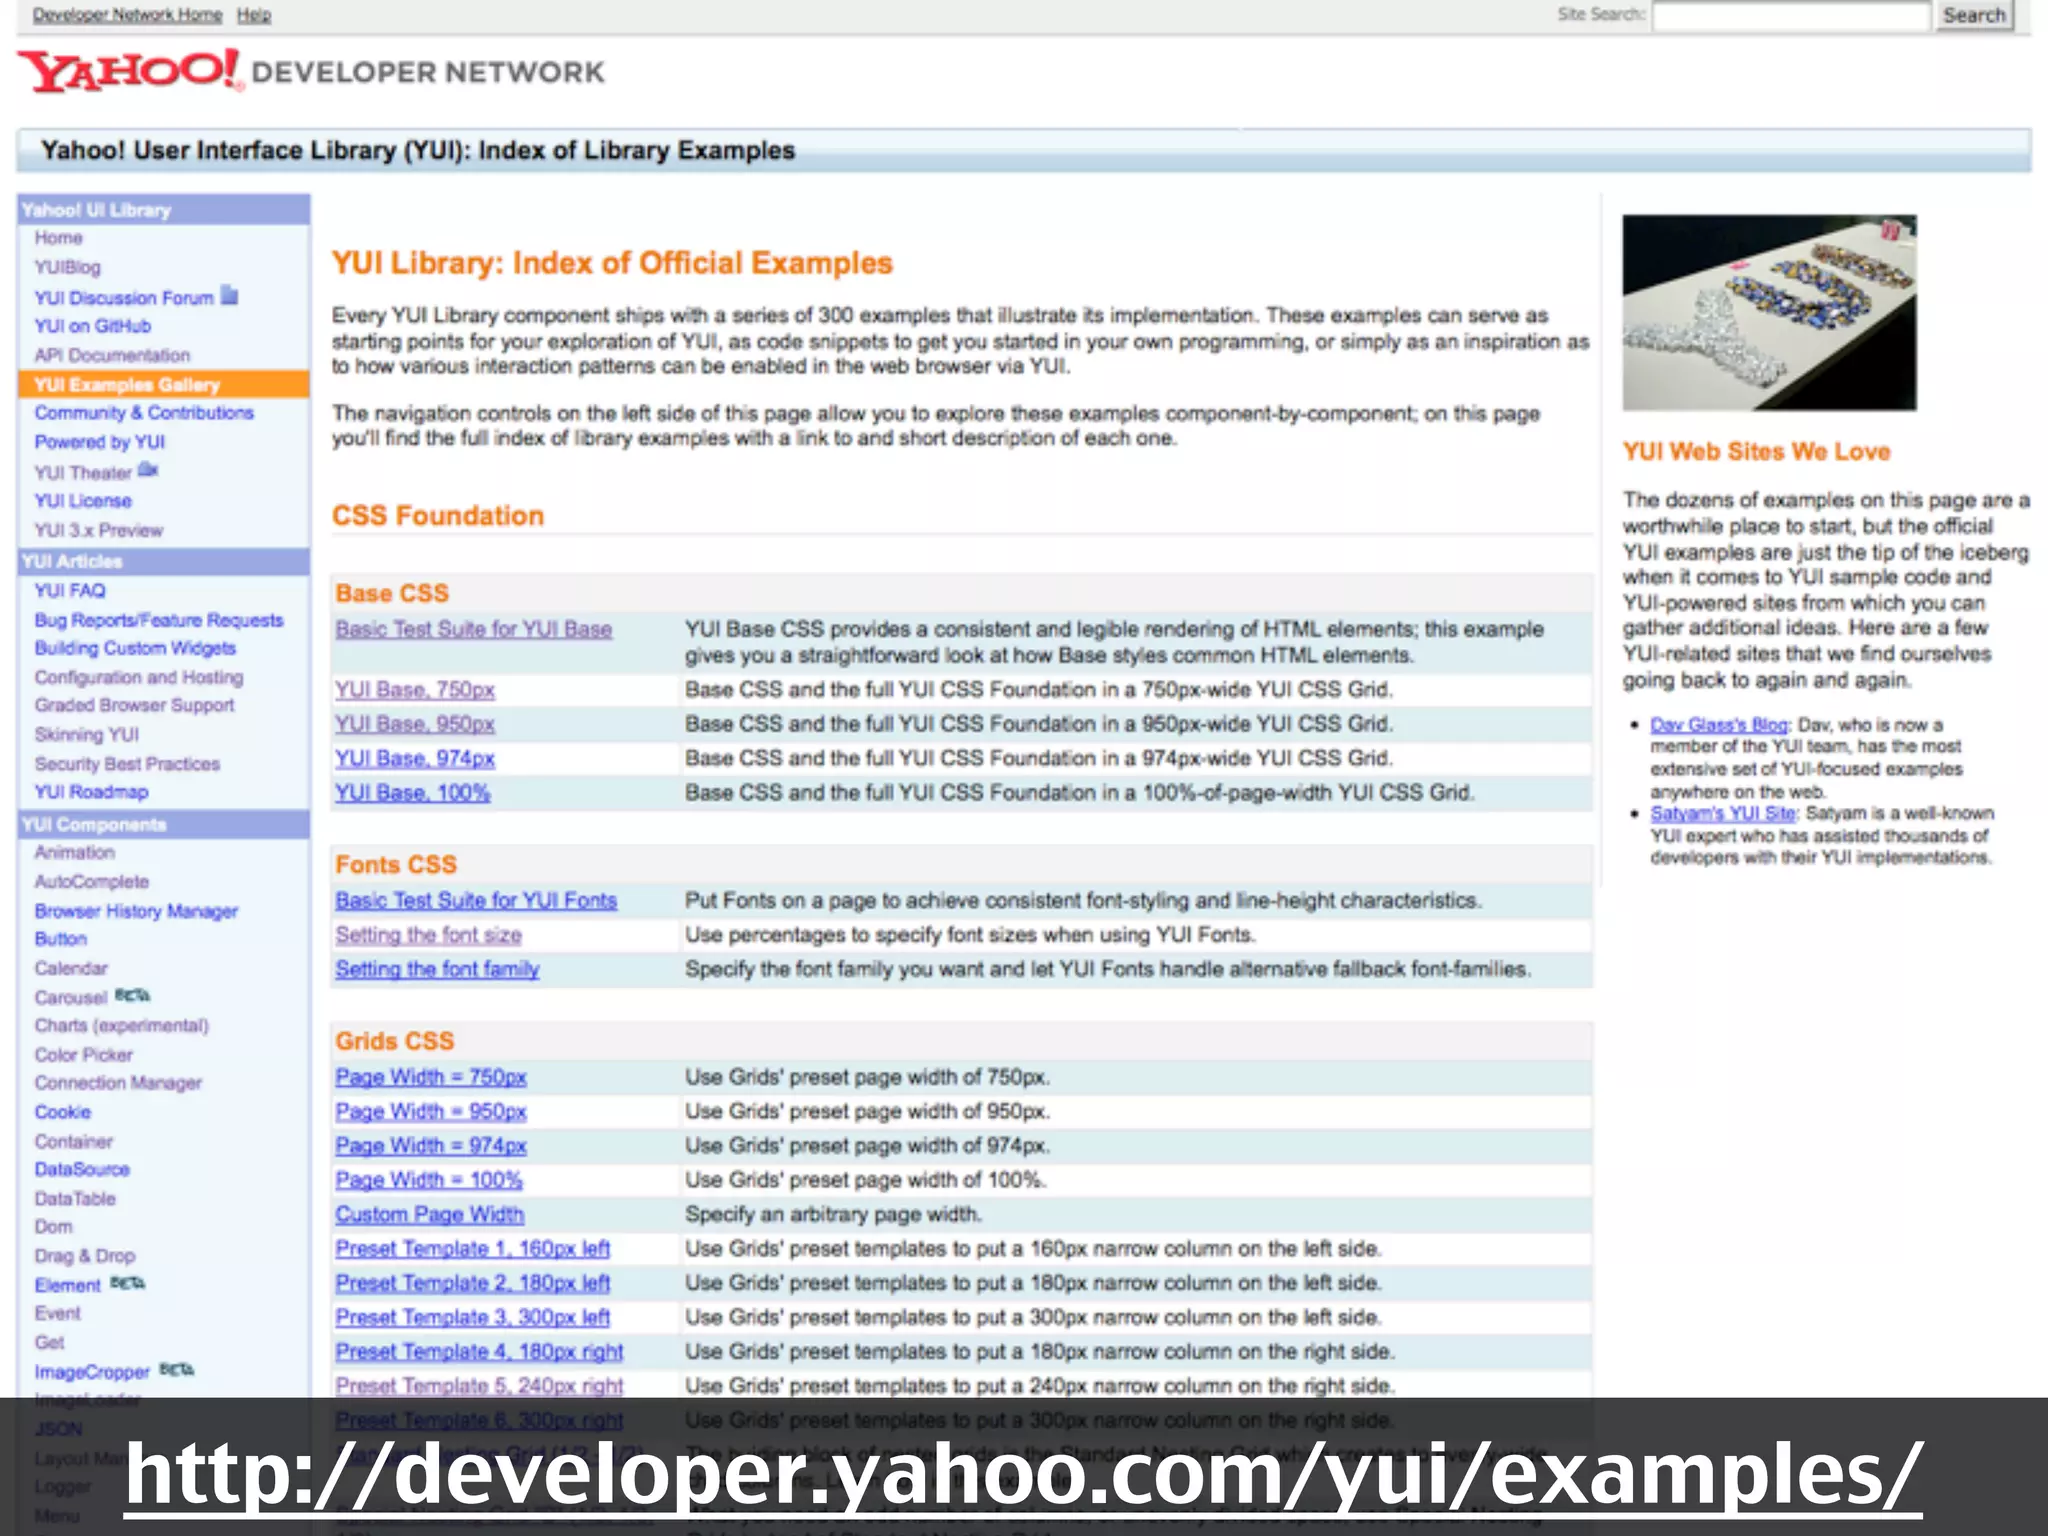This screenshot has width=2048, height=1536.
Task: Click the BETA badge next to Element
Action: point(127,1283)
